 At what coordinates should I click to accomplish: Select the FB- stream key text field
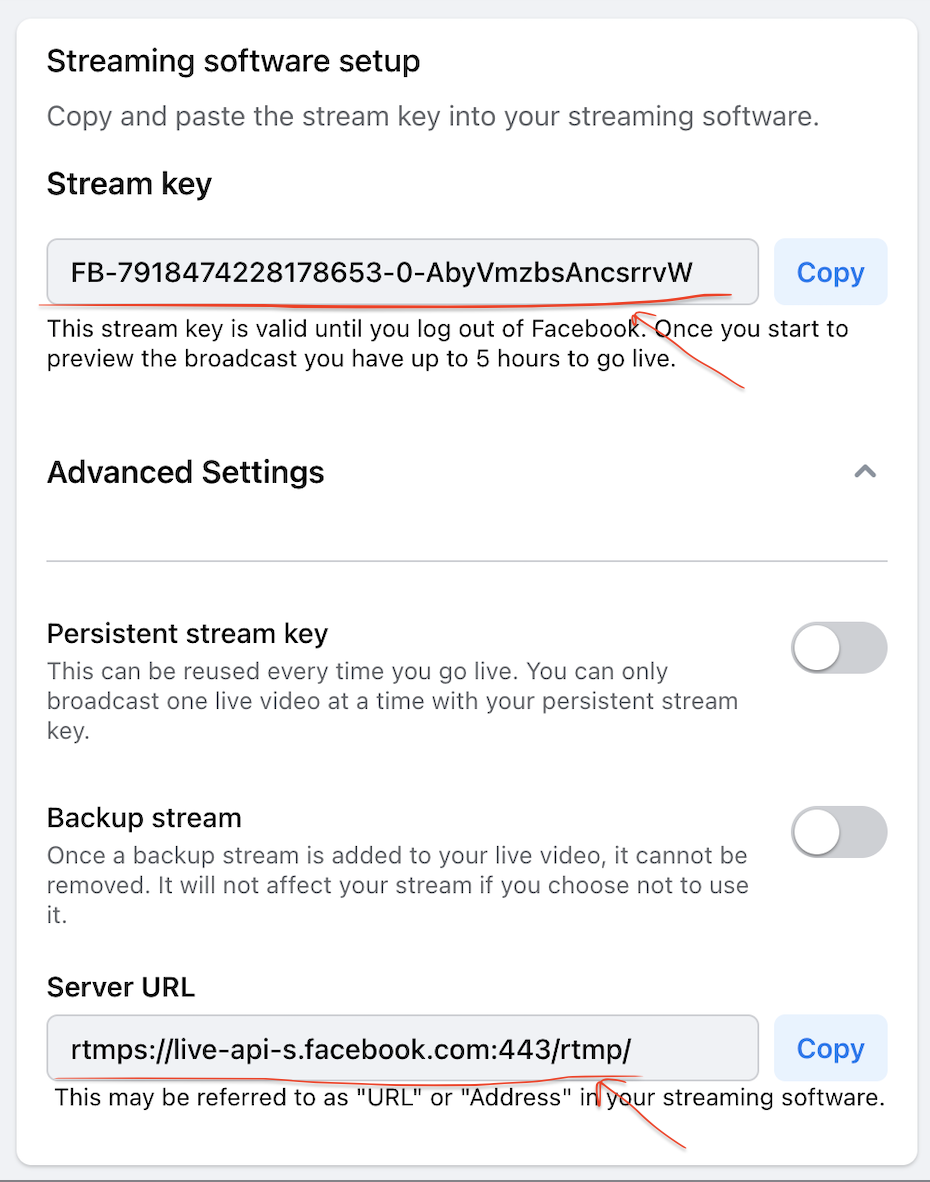coord(402,272)
